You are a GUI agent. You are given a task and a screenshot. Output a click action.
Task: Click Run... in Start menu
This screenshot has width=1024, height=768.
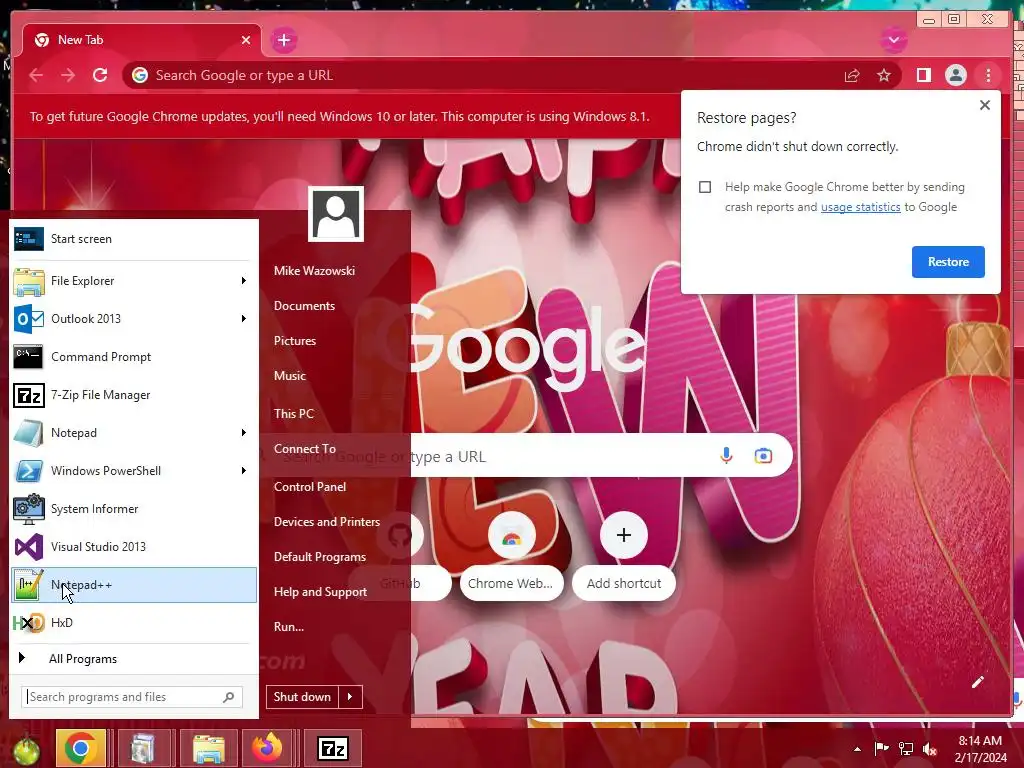pyautogui.click(x=289, y=627)
